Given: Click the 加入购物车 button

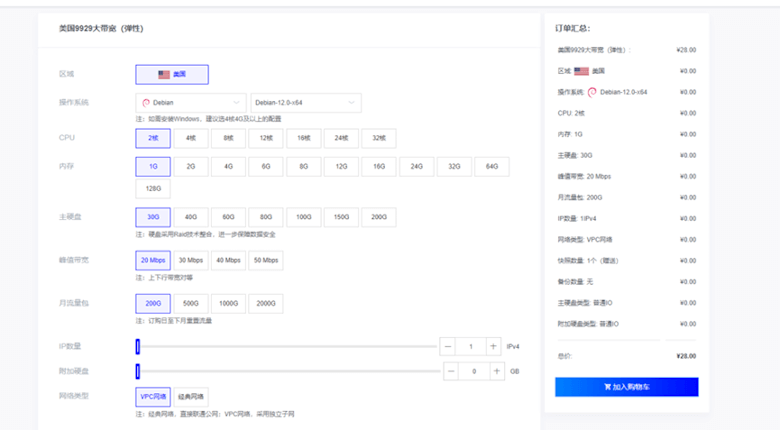Looking at the screenshot, I should point(626,387).
